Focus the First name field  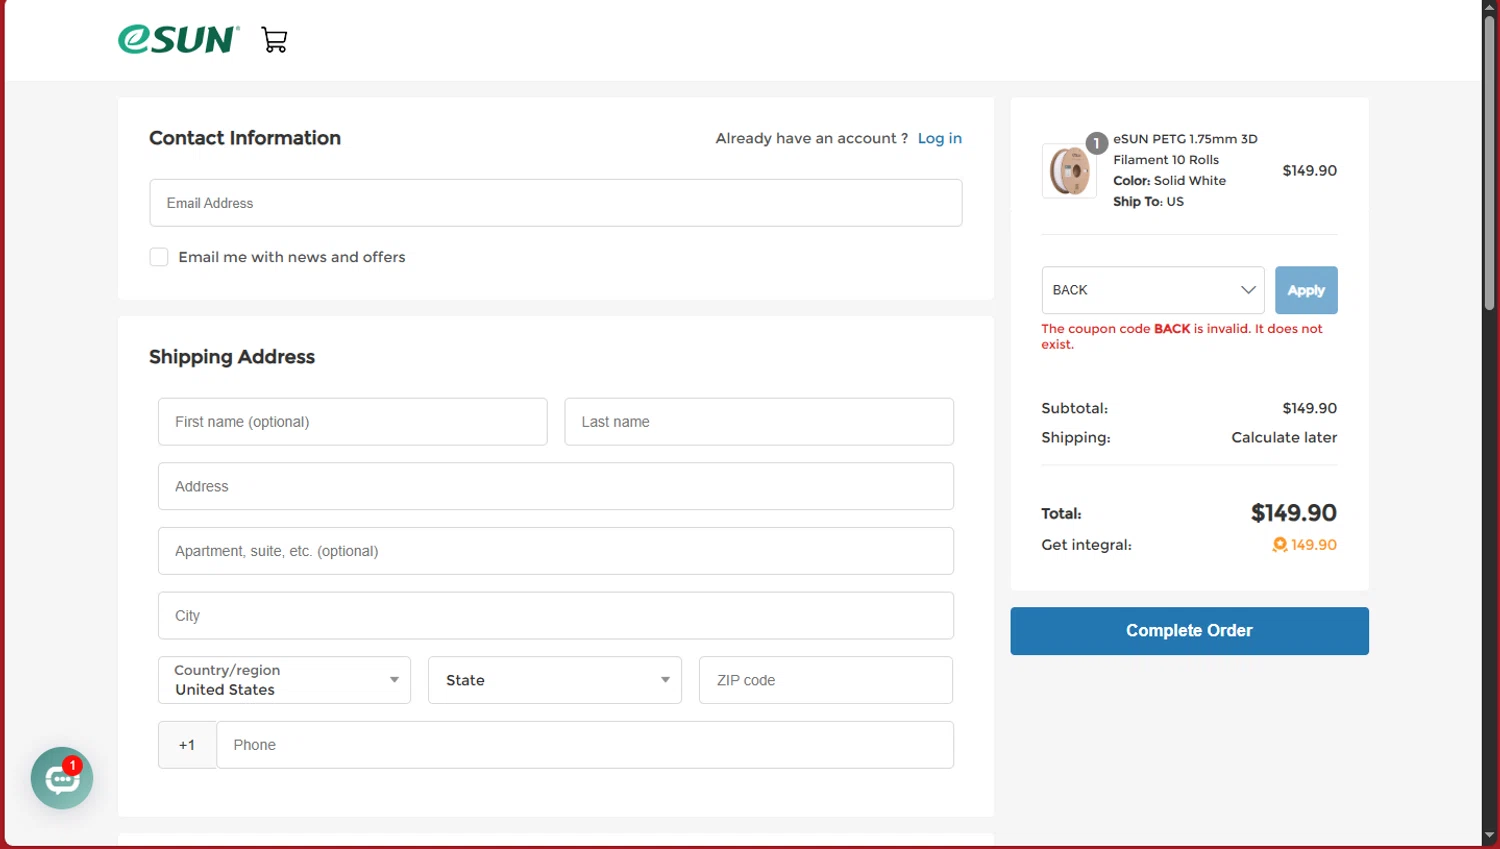[x=353, y=422]
